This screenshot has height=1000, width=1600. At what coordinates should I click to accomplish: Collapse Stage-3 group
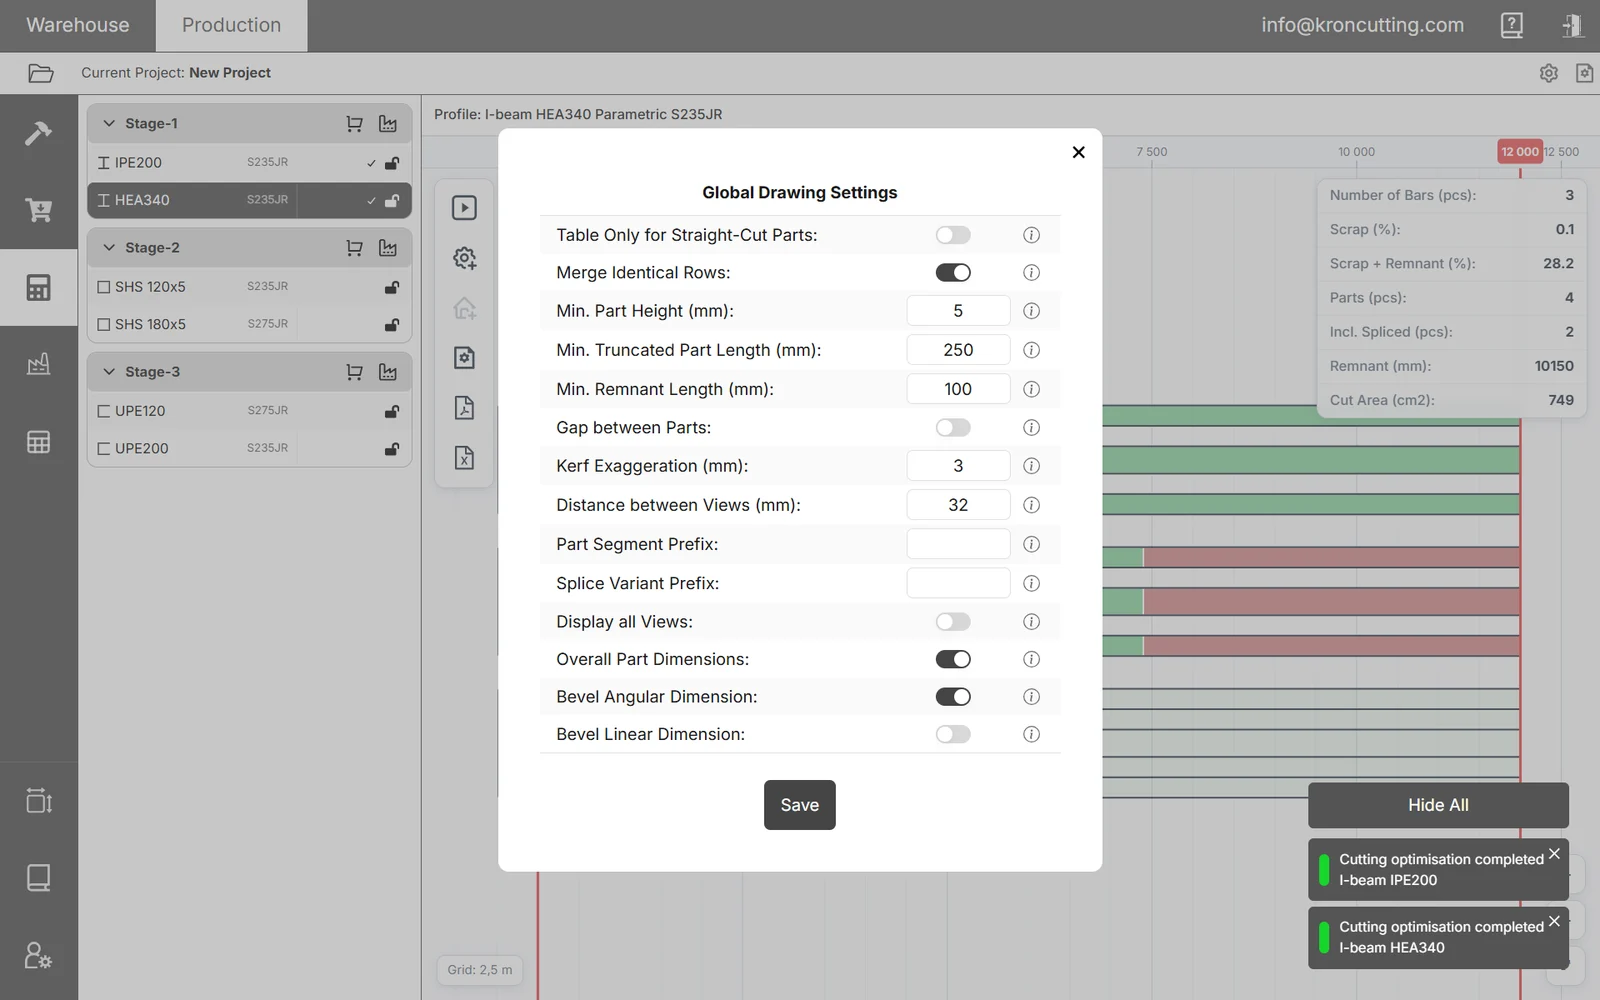click(x=109, y=372)
